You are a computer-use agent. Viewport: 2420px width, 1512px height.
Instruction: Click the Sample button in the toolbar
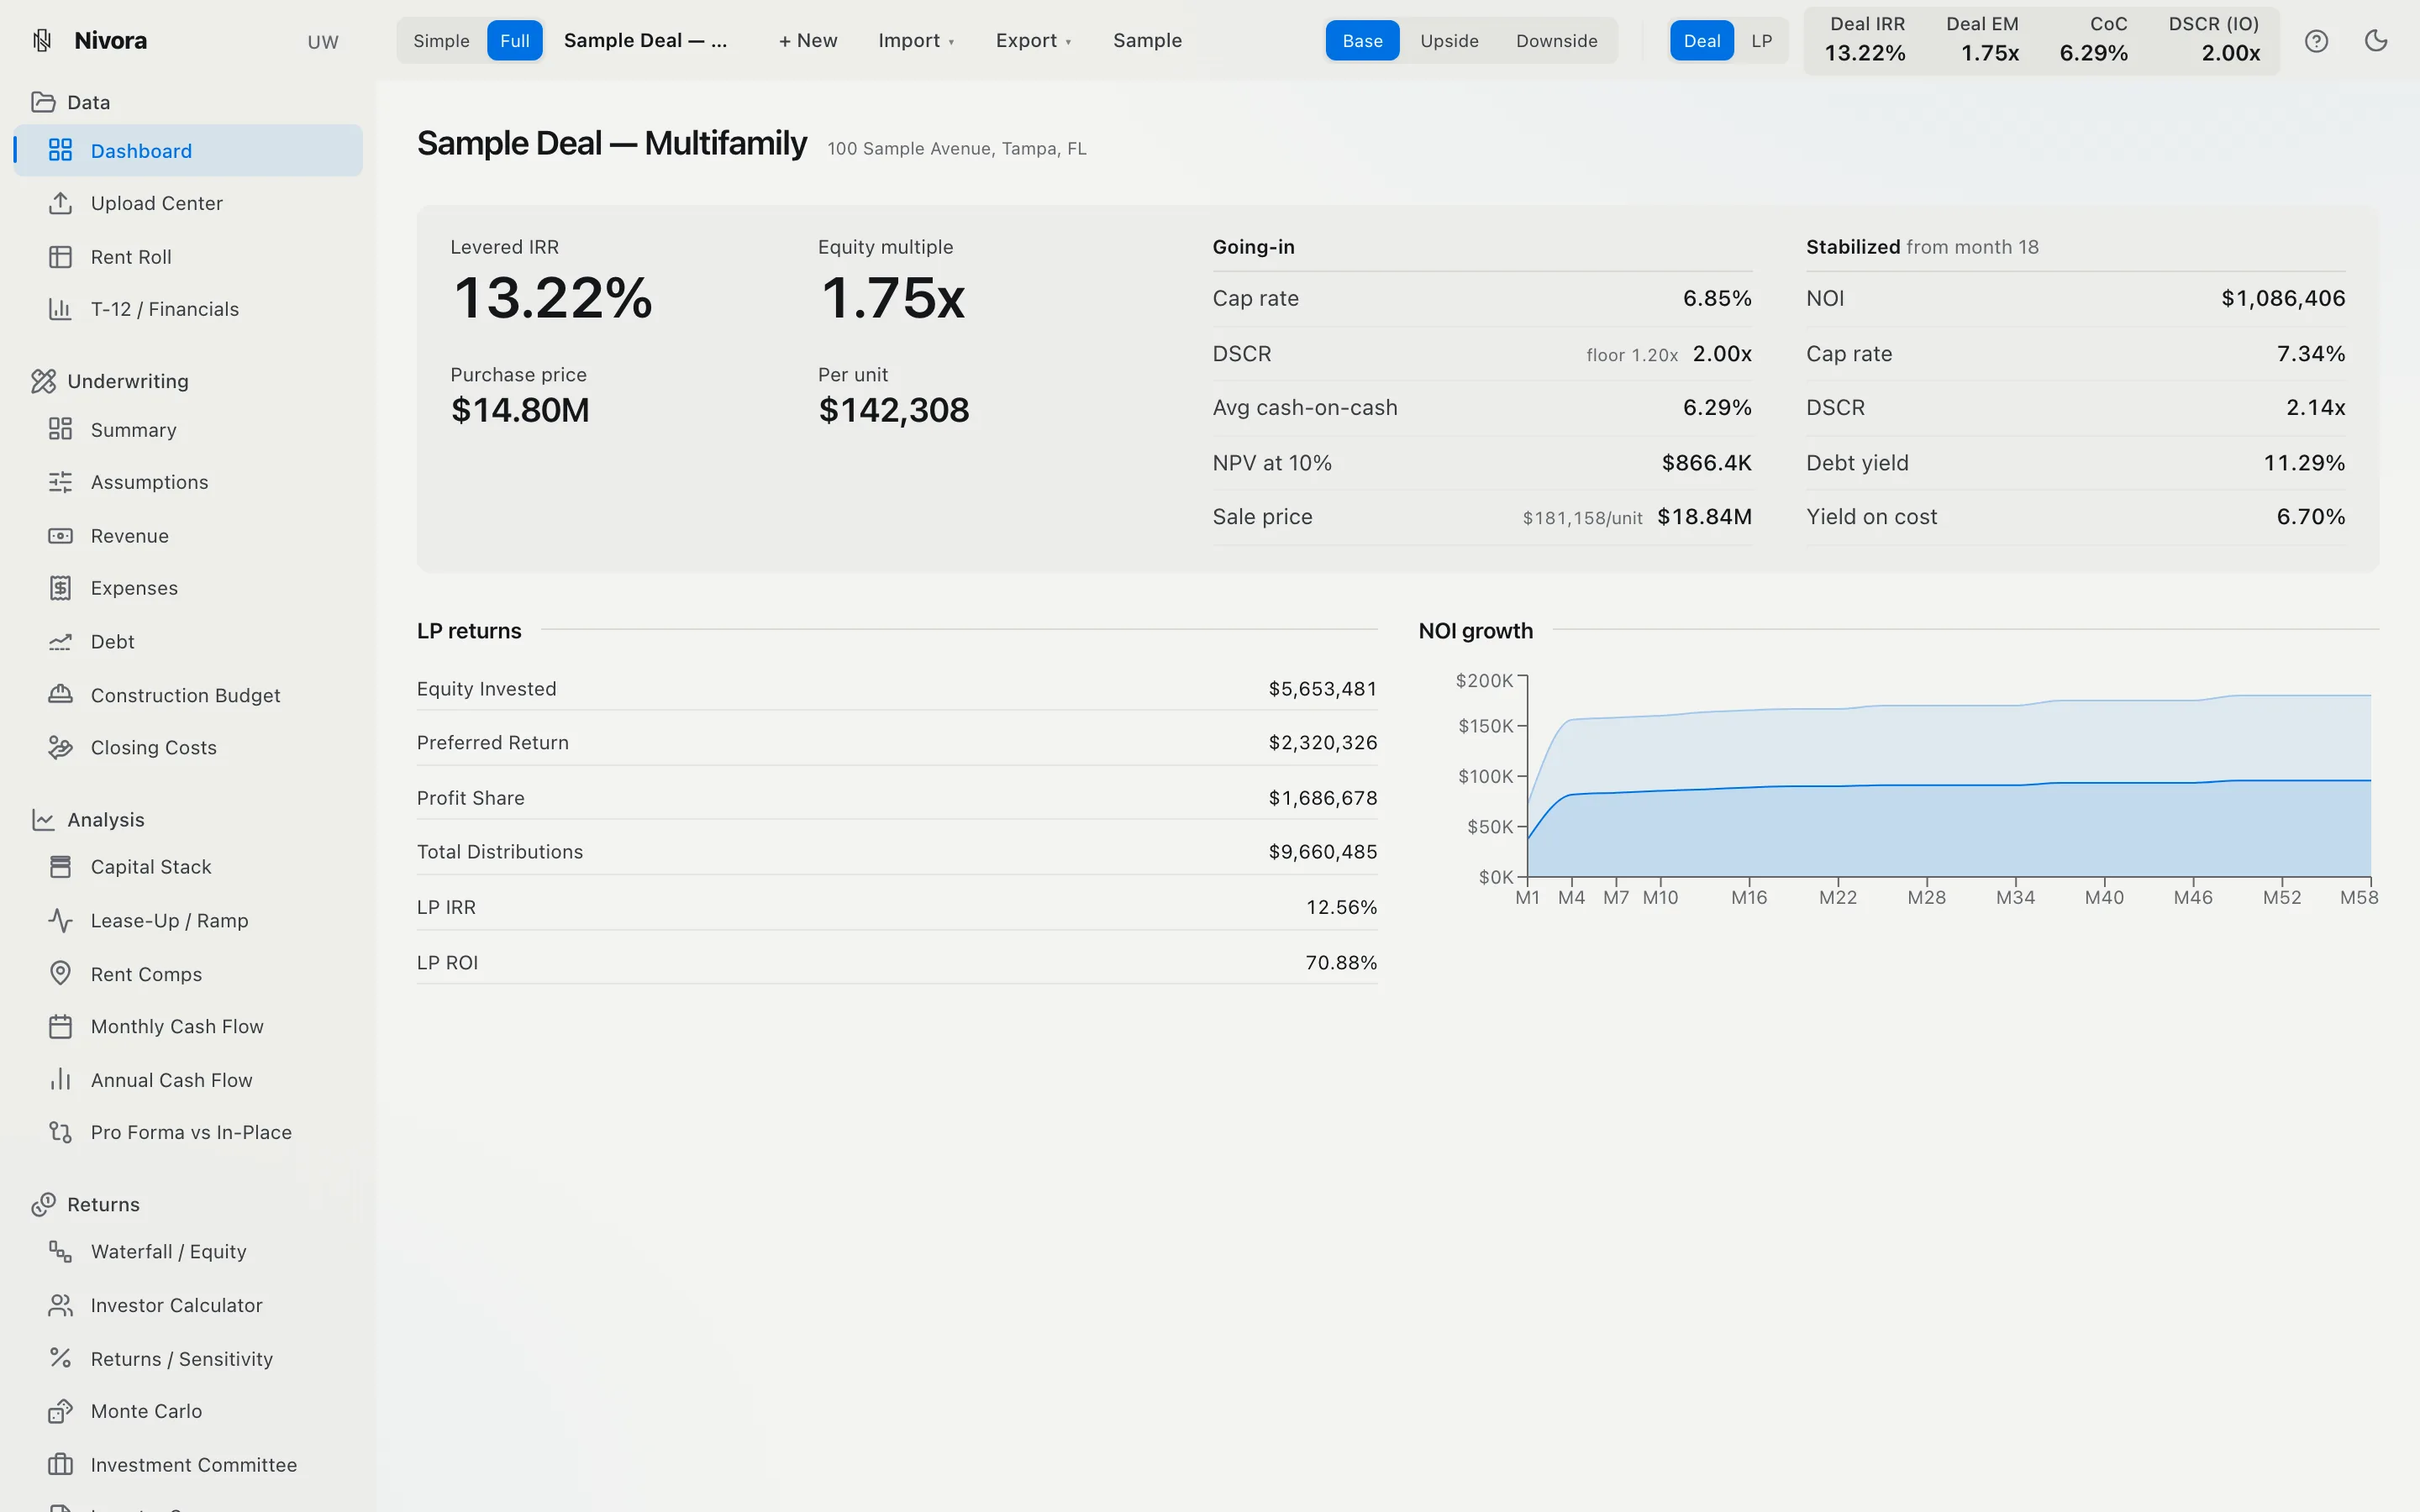(1147, 41)
